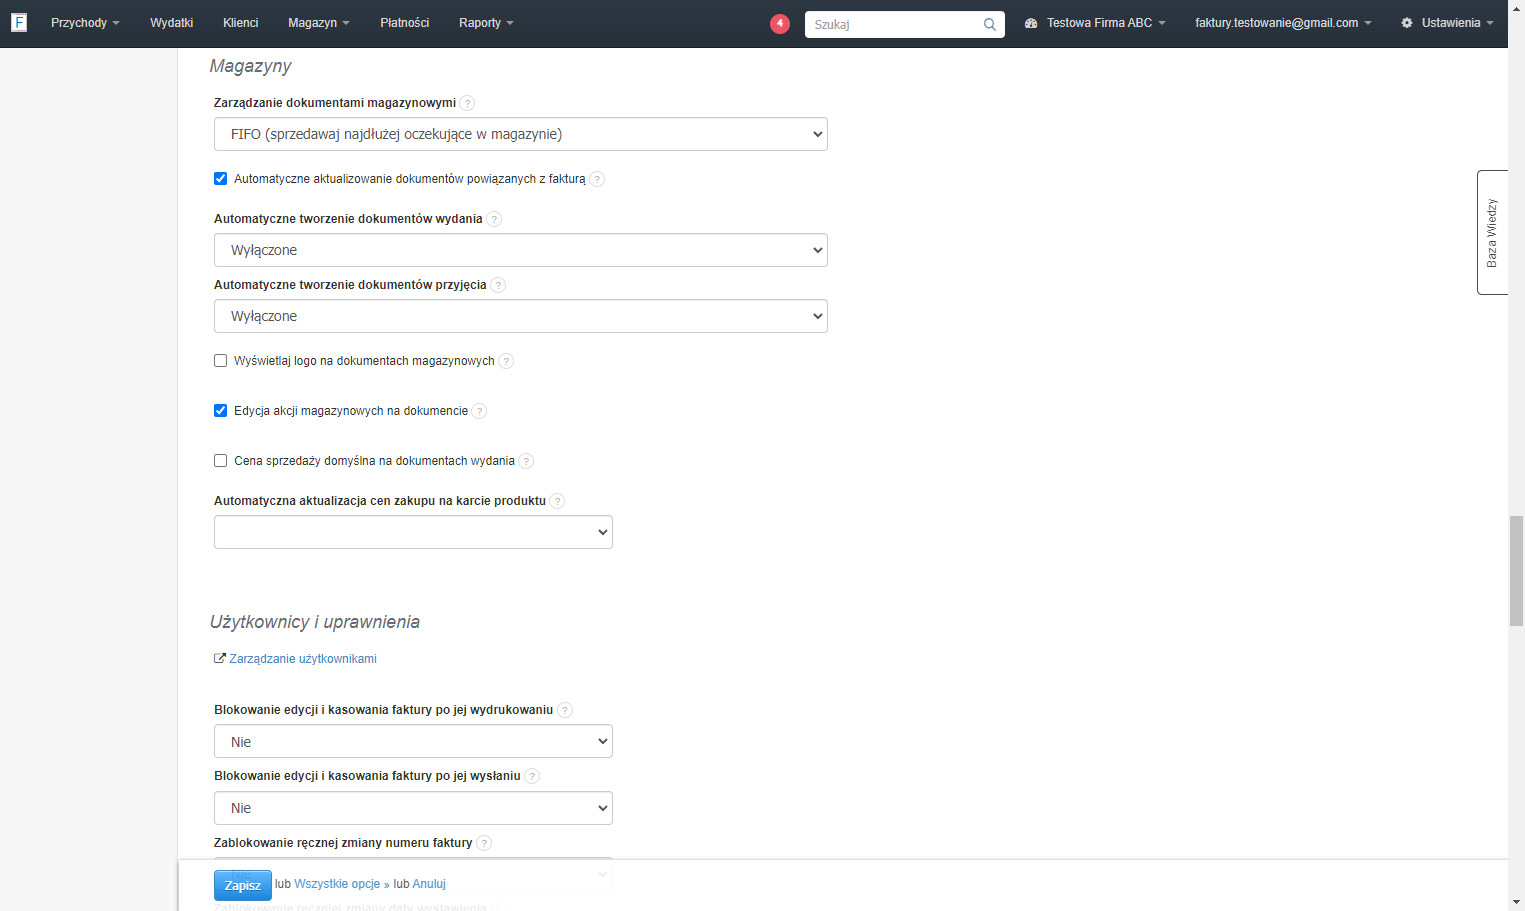Show help for blocking invoice after wydrukowaniu

(565, 710)
